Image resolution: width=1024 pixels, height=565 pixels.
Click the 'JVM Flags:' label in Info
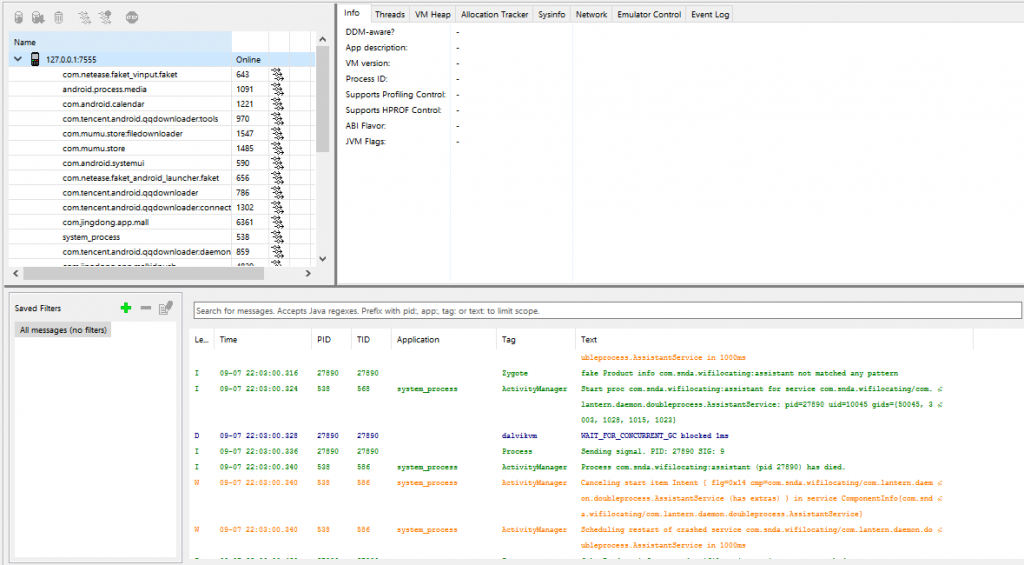[x=366, y=142]
